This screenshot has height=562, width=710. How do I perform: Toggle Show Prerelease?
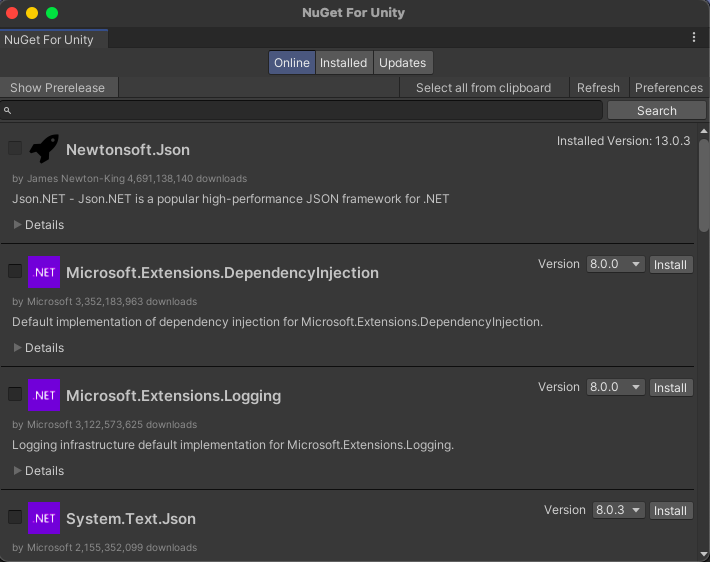(x=58, y=87)
